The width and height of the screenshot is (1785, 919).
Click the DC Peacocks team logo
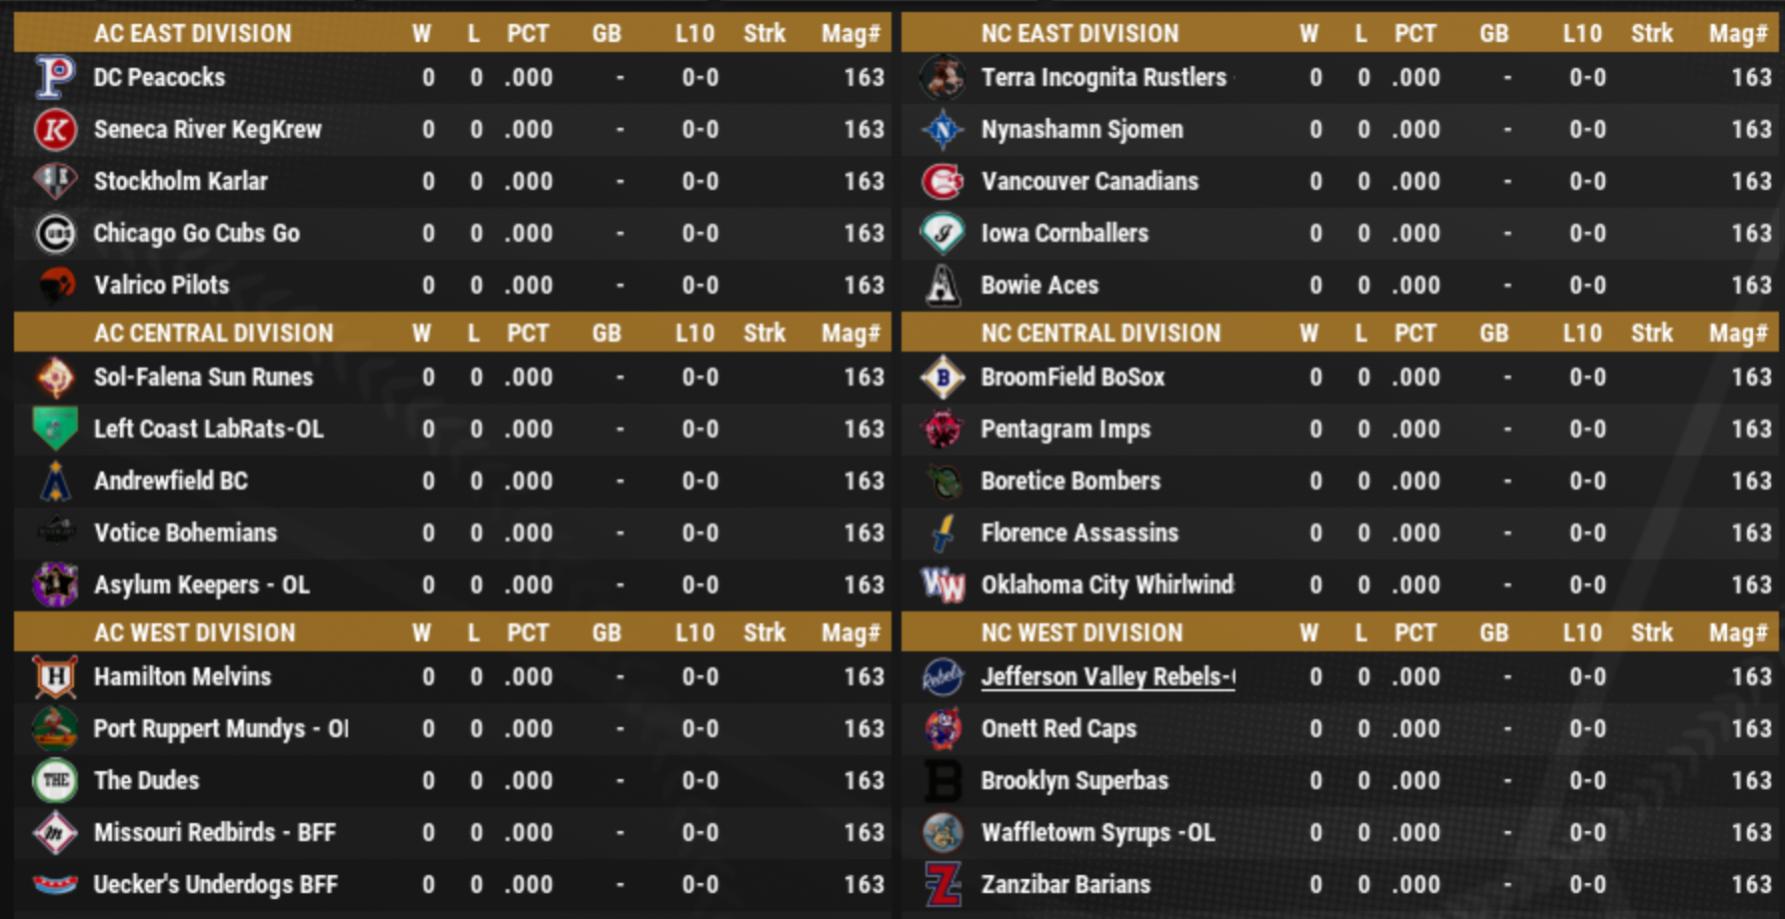(55, 77)
